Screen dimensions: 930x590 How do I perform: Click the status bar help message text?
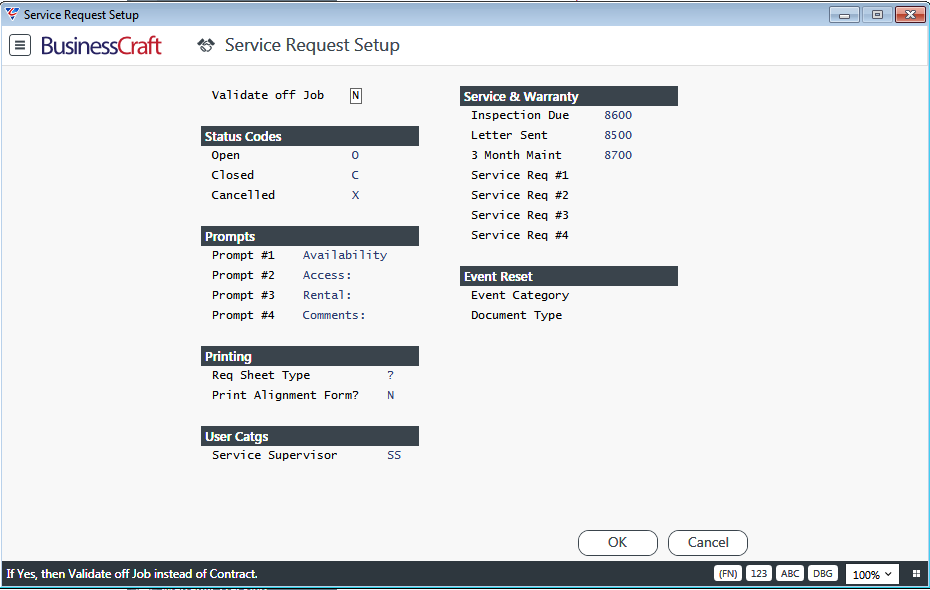point(132,574)
